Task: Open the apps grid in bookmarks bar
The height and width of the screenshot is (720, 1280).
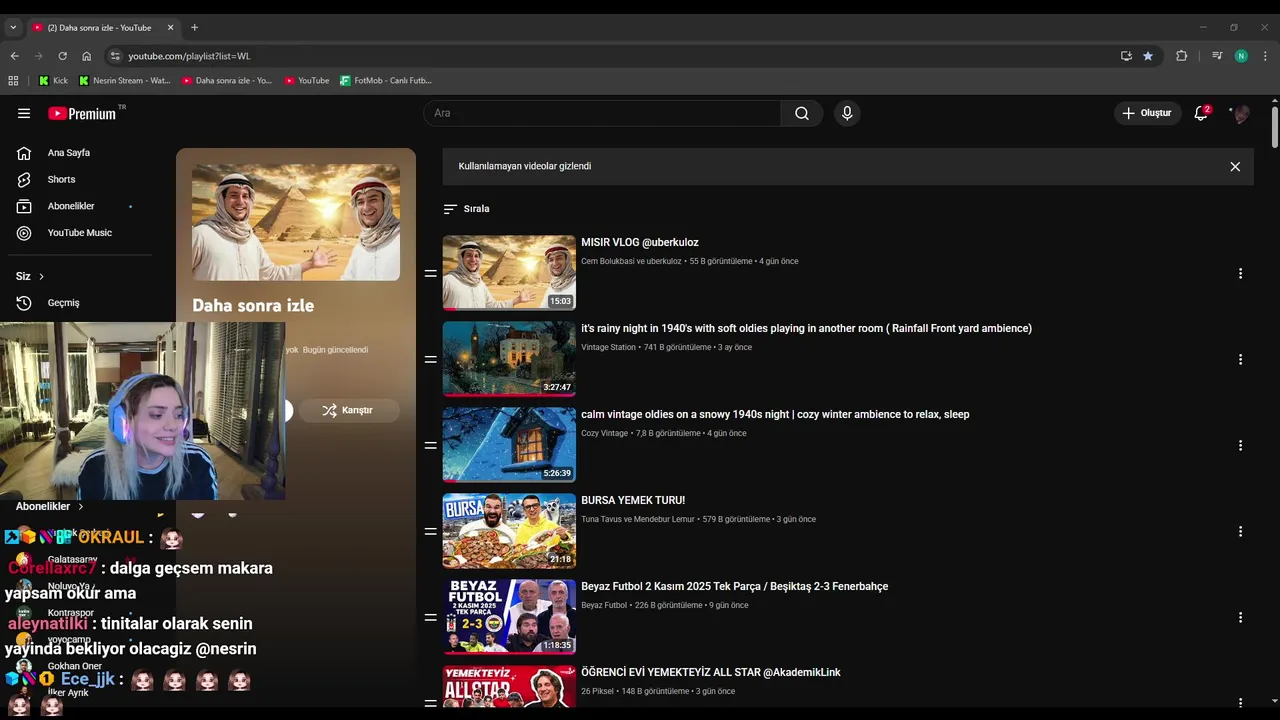Action: (13, 80)
